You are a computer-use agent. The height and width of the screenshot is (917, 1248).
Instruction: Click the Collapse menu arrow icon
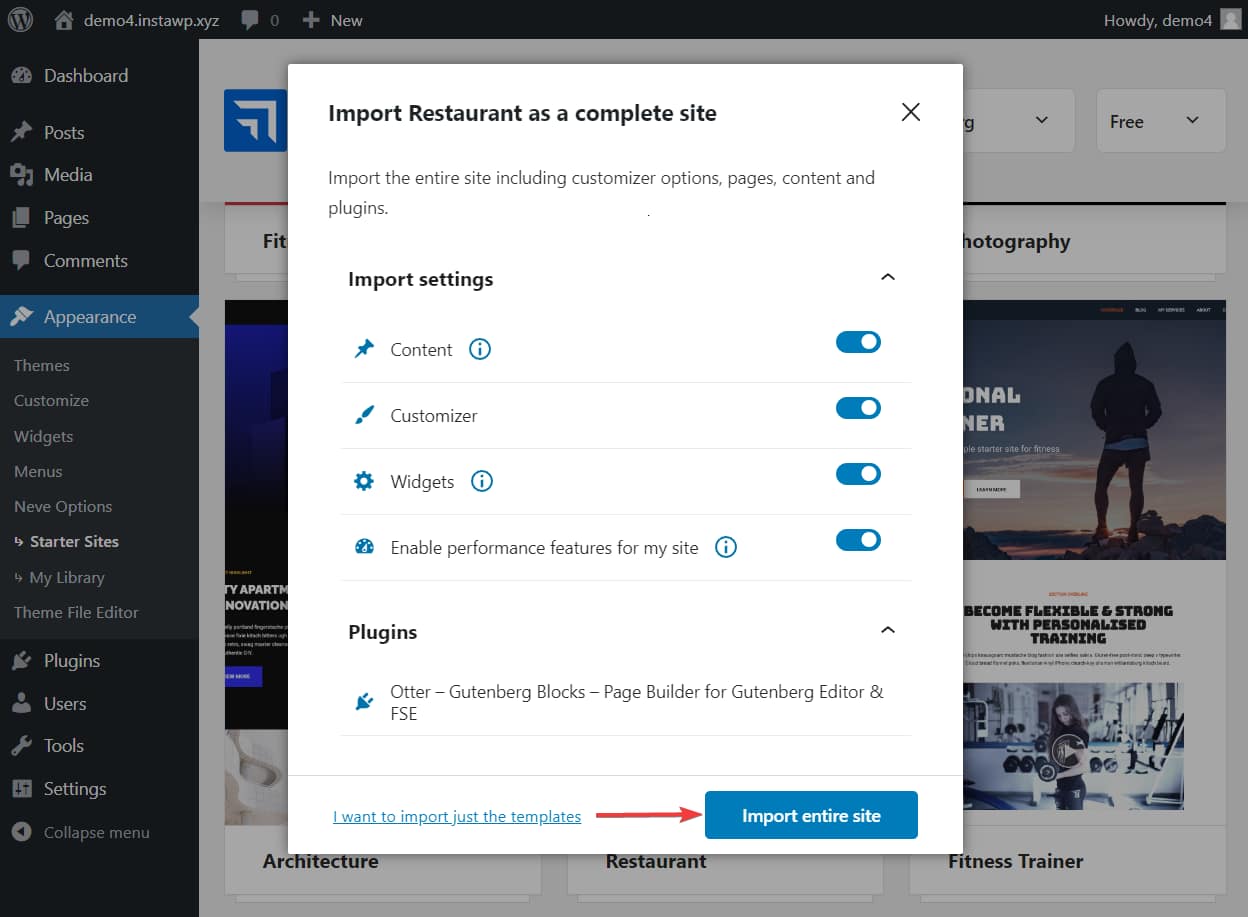(21, 832)
